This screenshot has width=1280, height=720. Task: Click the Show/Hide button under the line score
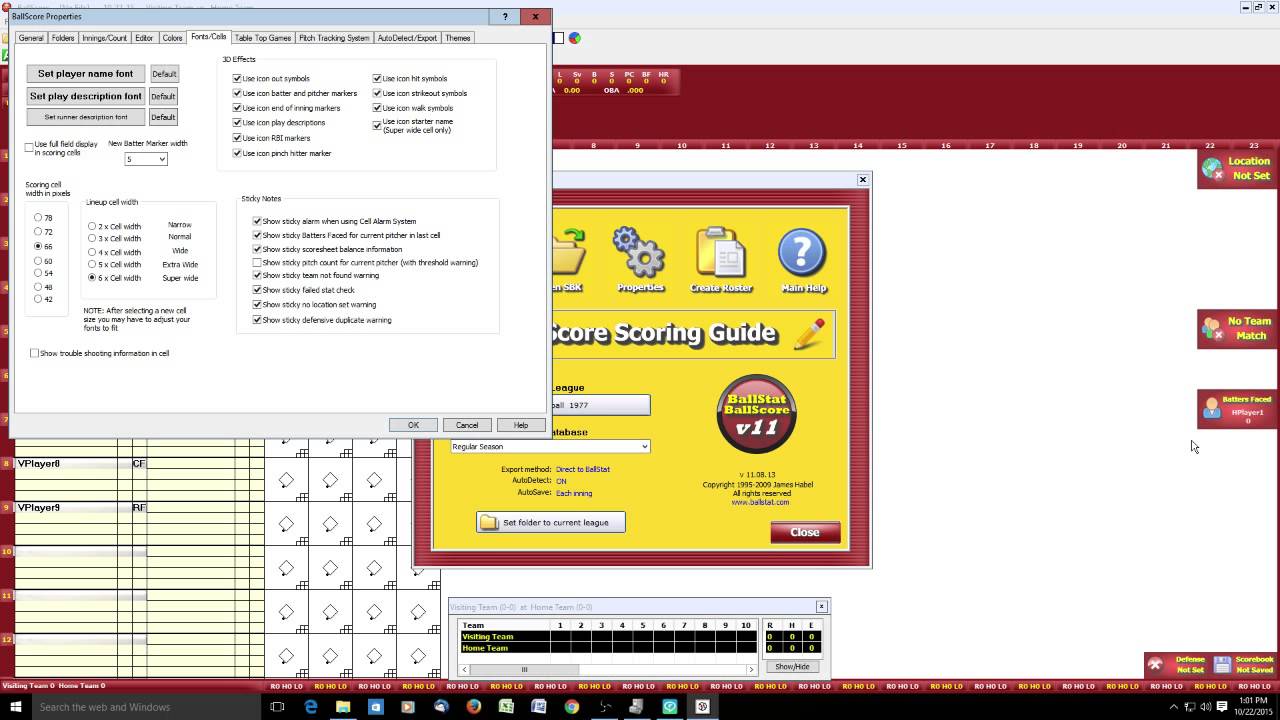pos(792,666)
